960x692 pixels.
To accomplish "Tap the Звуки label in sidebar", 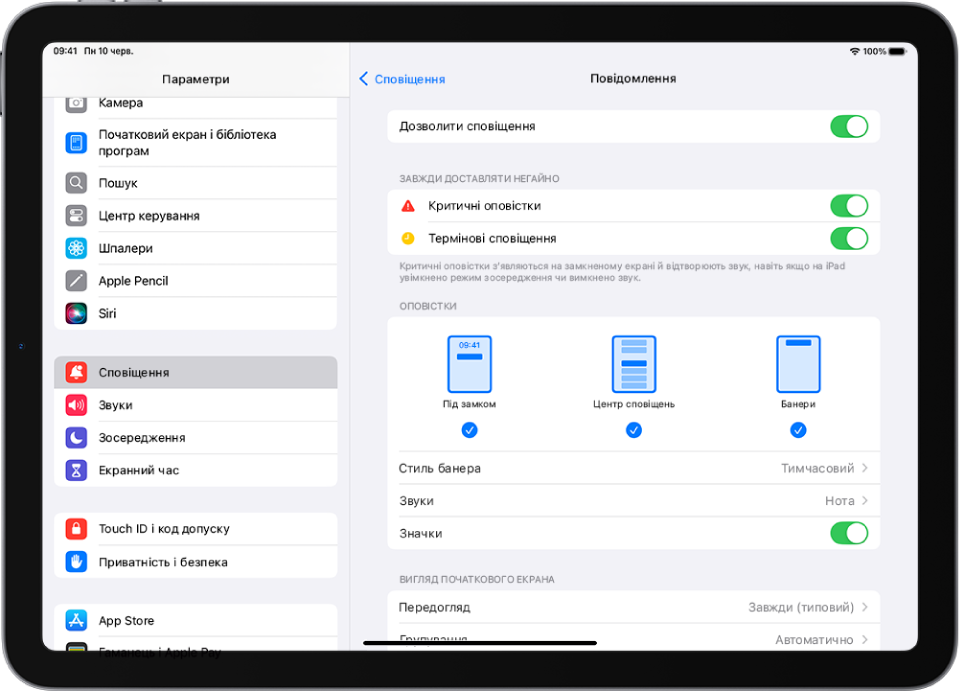I will pyautogui.click(x=116, y=405).
